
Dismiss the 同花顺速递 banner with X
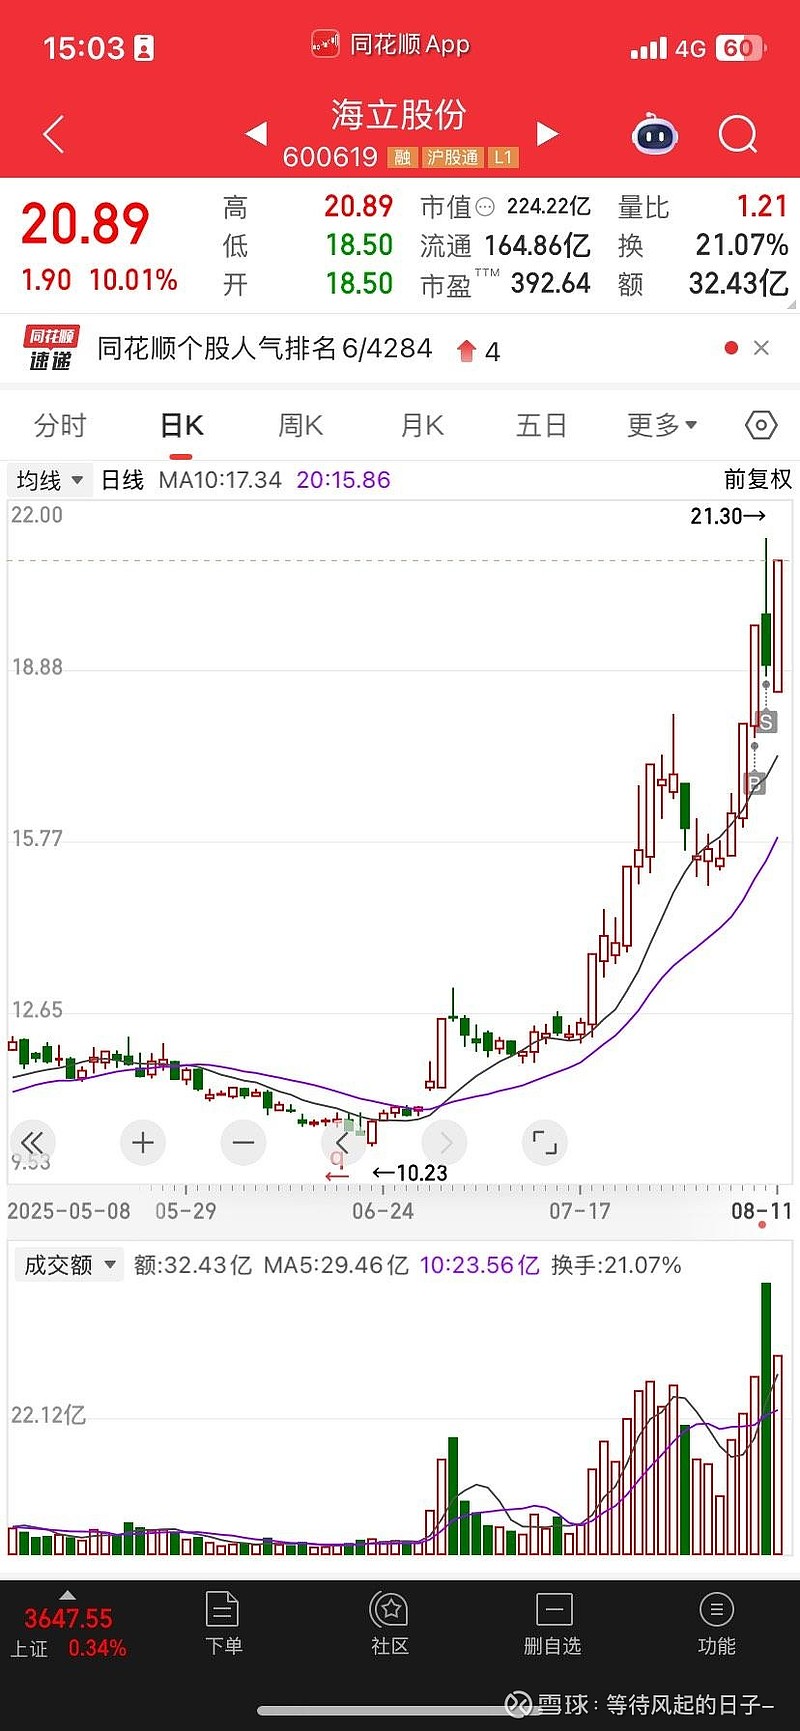click(761, 348)
